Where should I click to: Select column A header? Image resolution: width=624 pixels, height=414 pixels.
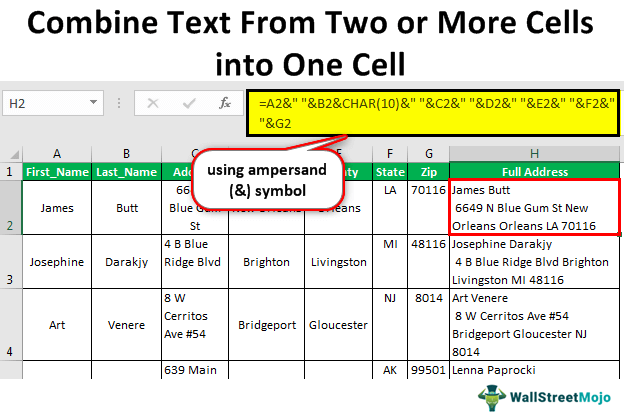[x=57, y=153]
